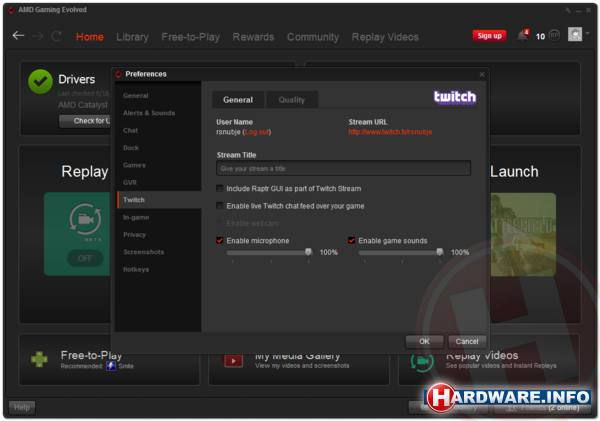Select Alerts & Sounds preferences
The width and height of the screenshot is (600, 421).
pos(159,113)
